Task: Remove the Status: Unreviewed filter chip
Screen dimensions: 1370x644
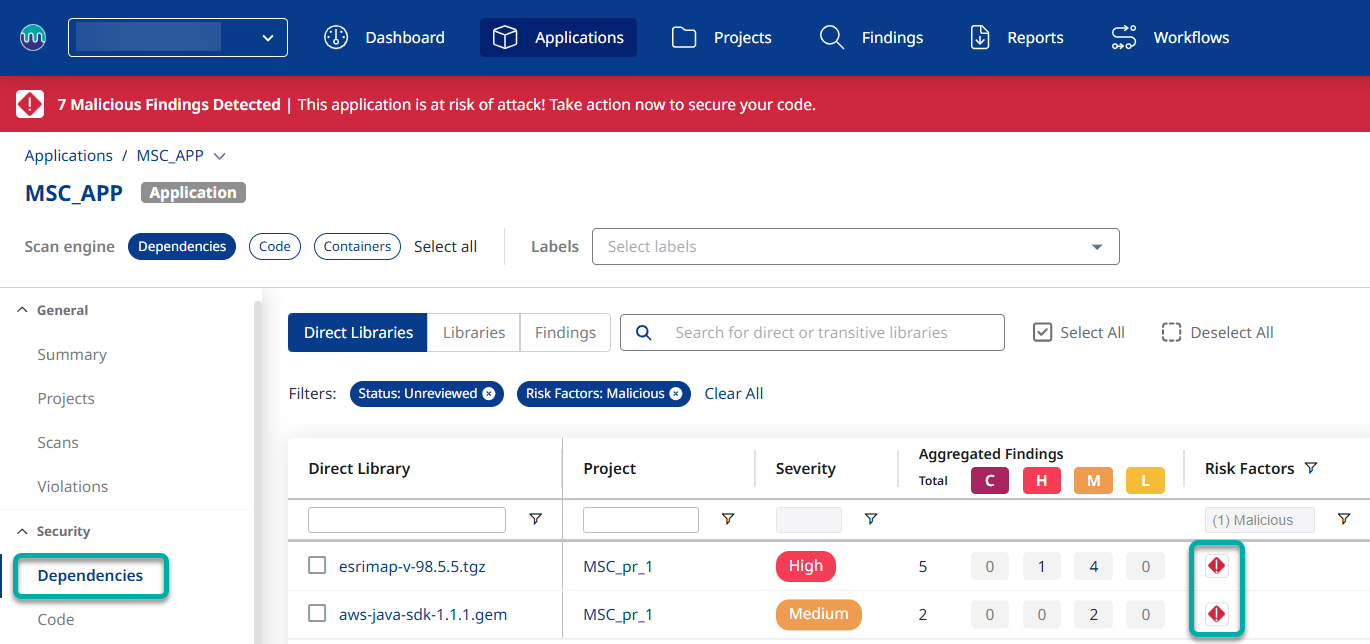Action: pyautogui.click(x=489, y=394)
